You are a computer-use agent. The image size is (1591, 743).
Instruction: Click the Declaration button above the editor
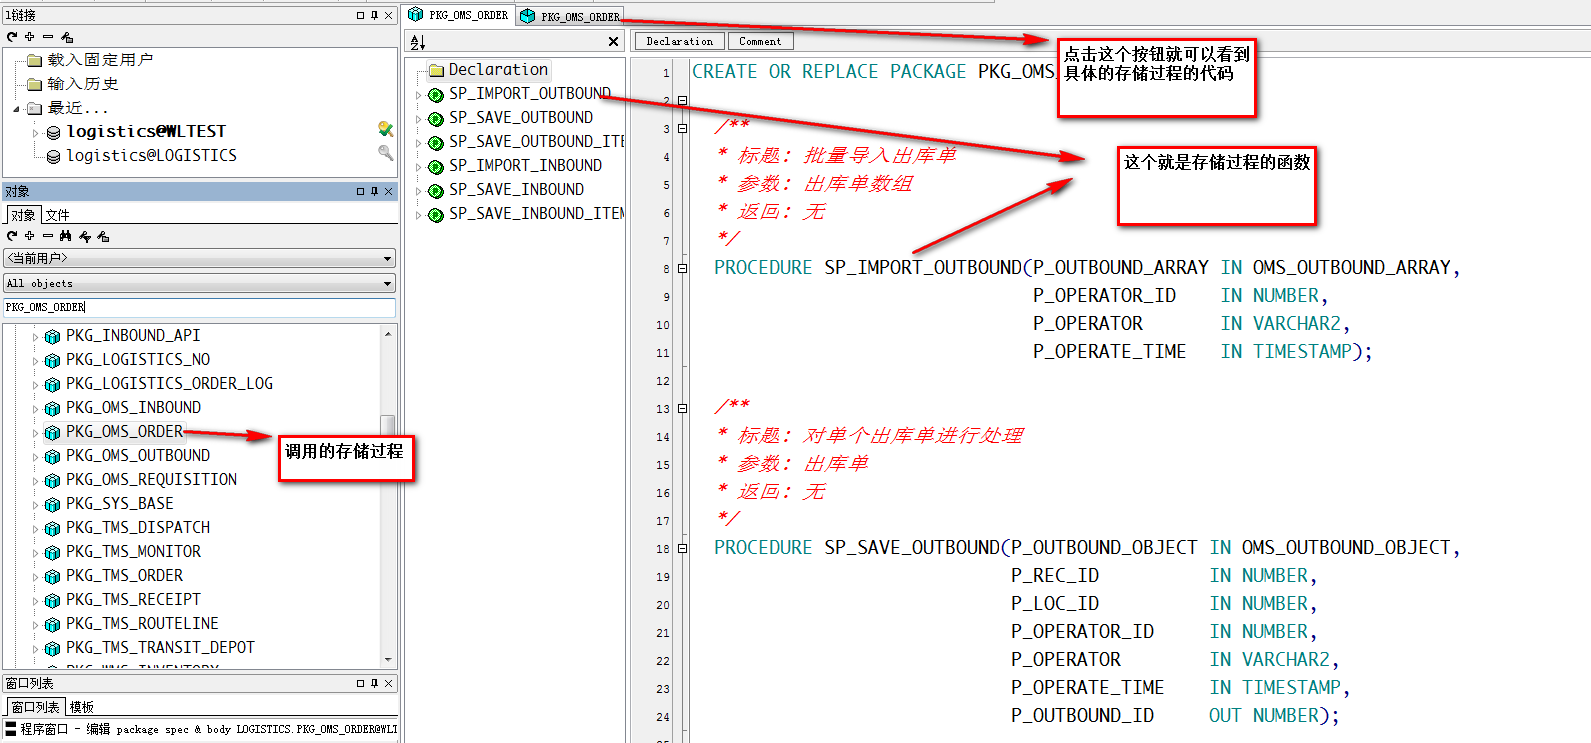[x=680, y=41]
